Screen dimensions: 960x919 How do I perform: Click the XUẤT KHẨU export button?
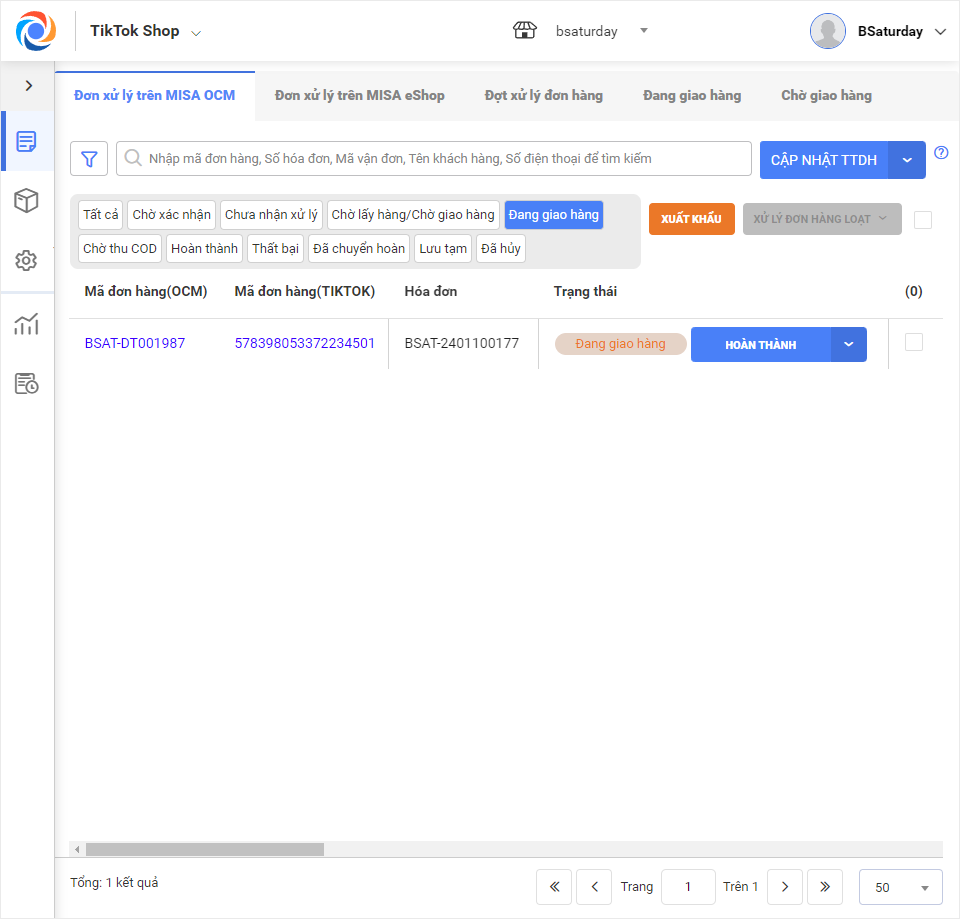coord(691,219)
